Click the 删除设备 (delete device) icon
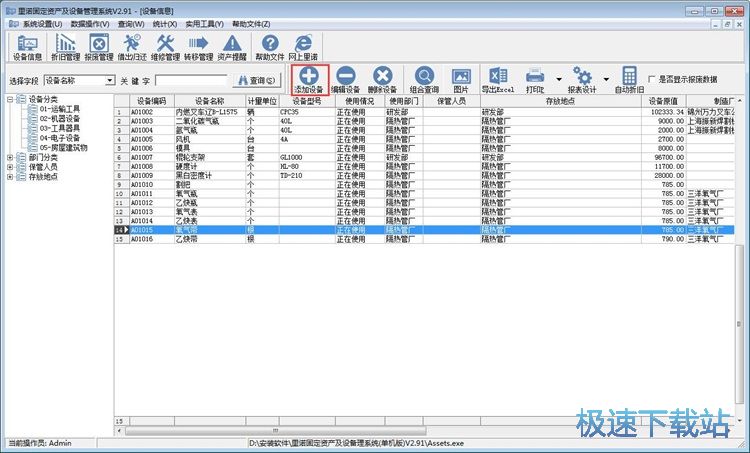Screen dimensions: 750x453 [382, 76]
